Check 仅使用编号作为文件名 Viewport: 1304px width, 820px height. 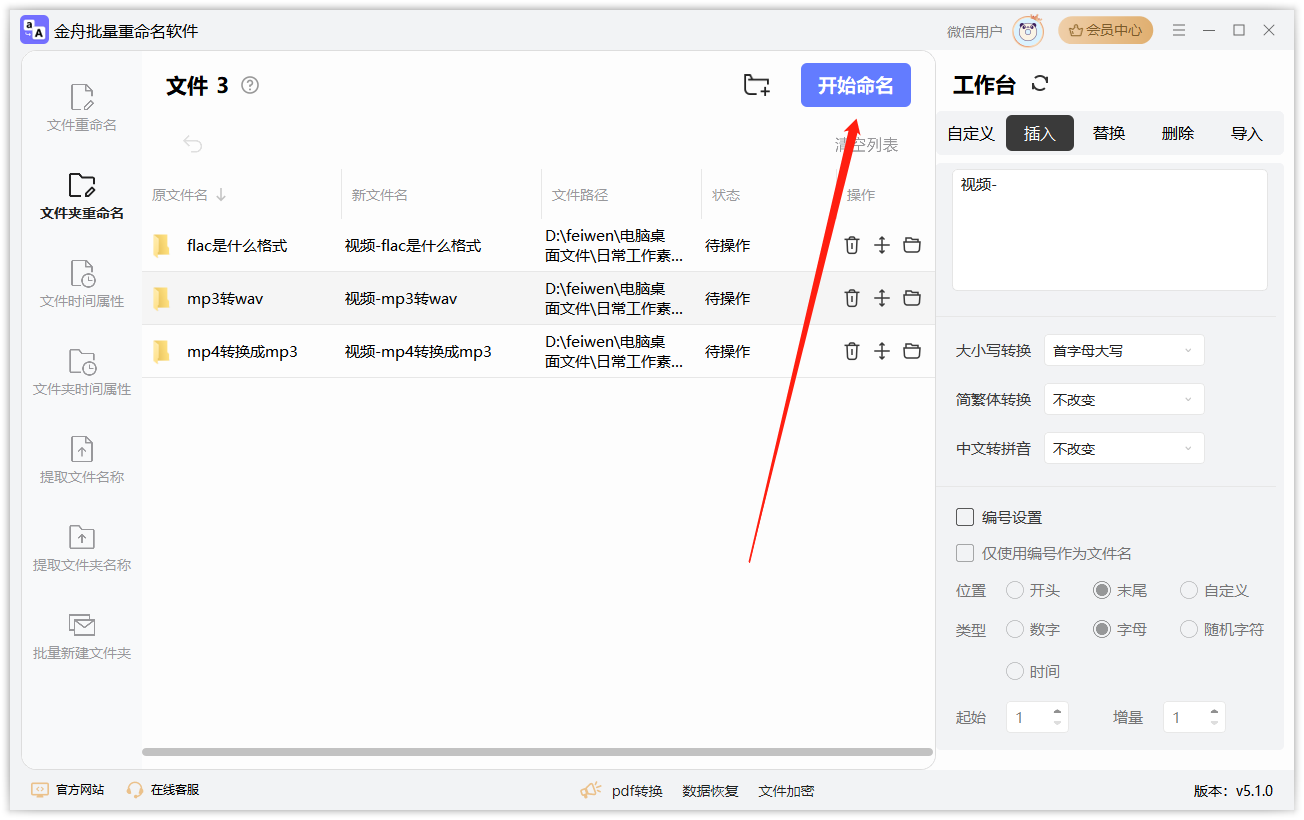(965, 552)
